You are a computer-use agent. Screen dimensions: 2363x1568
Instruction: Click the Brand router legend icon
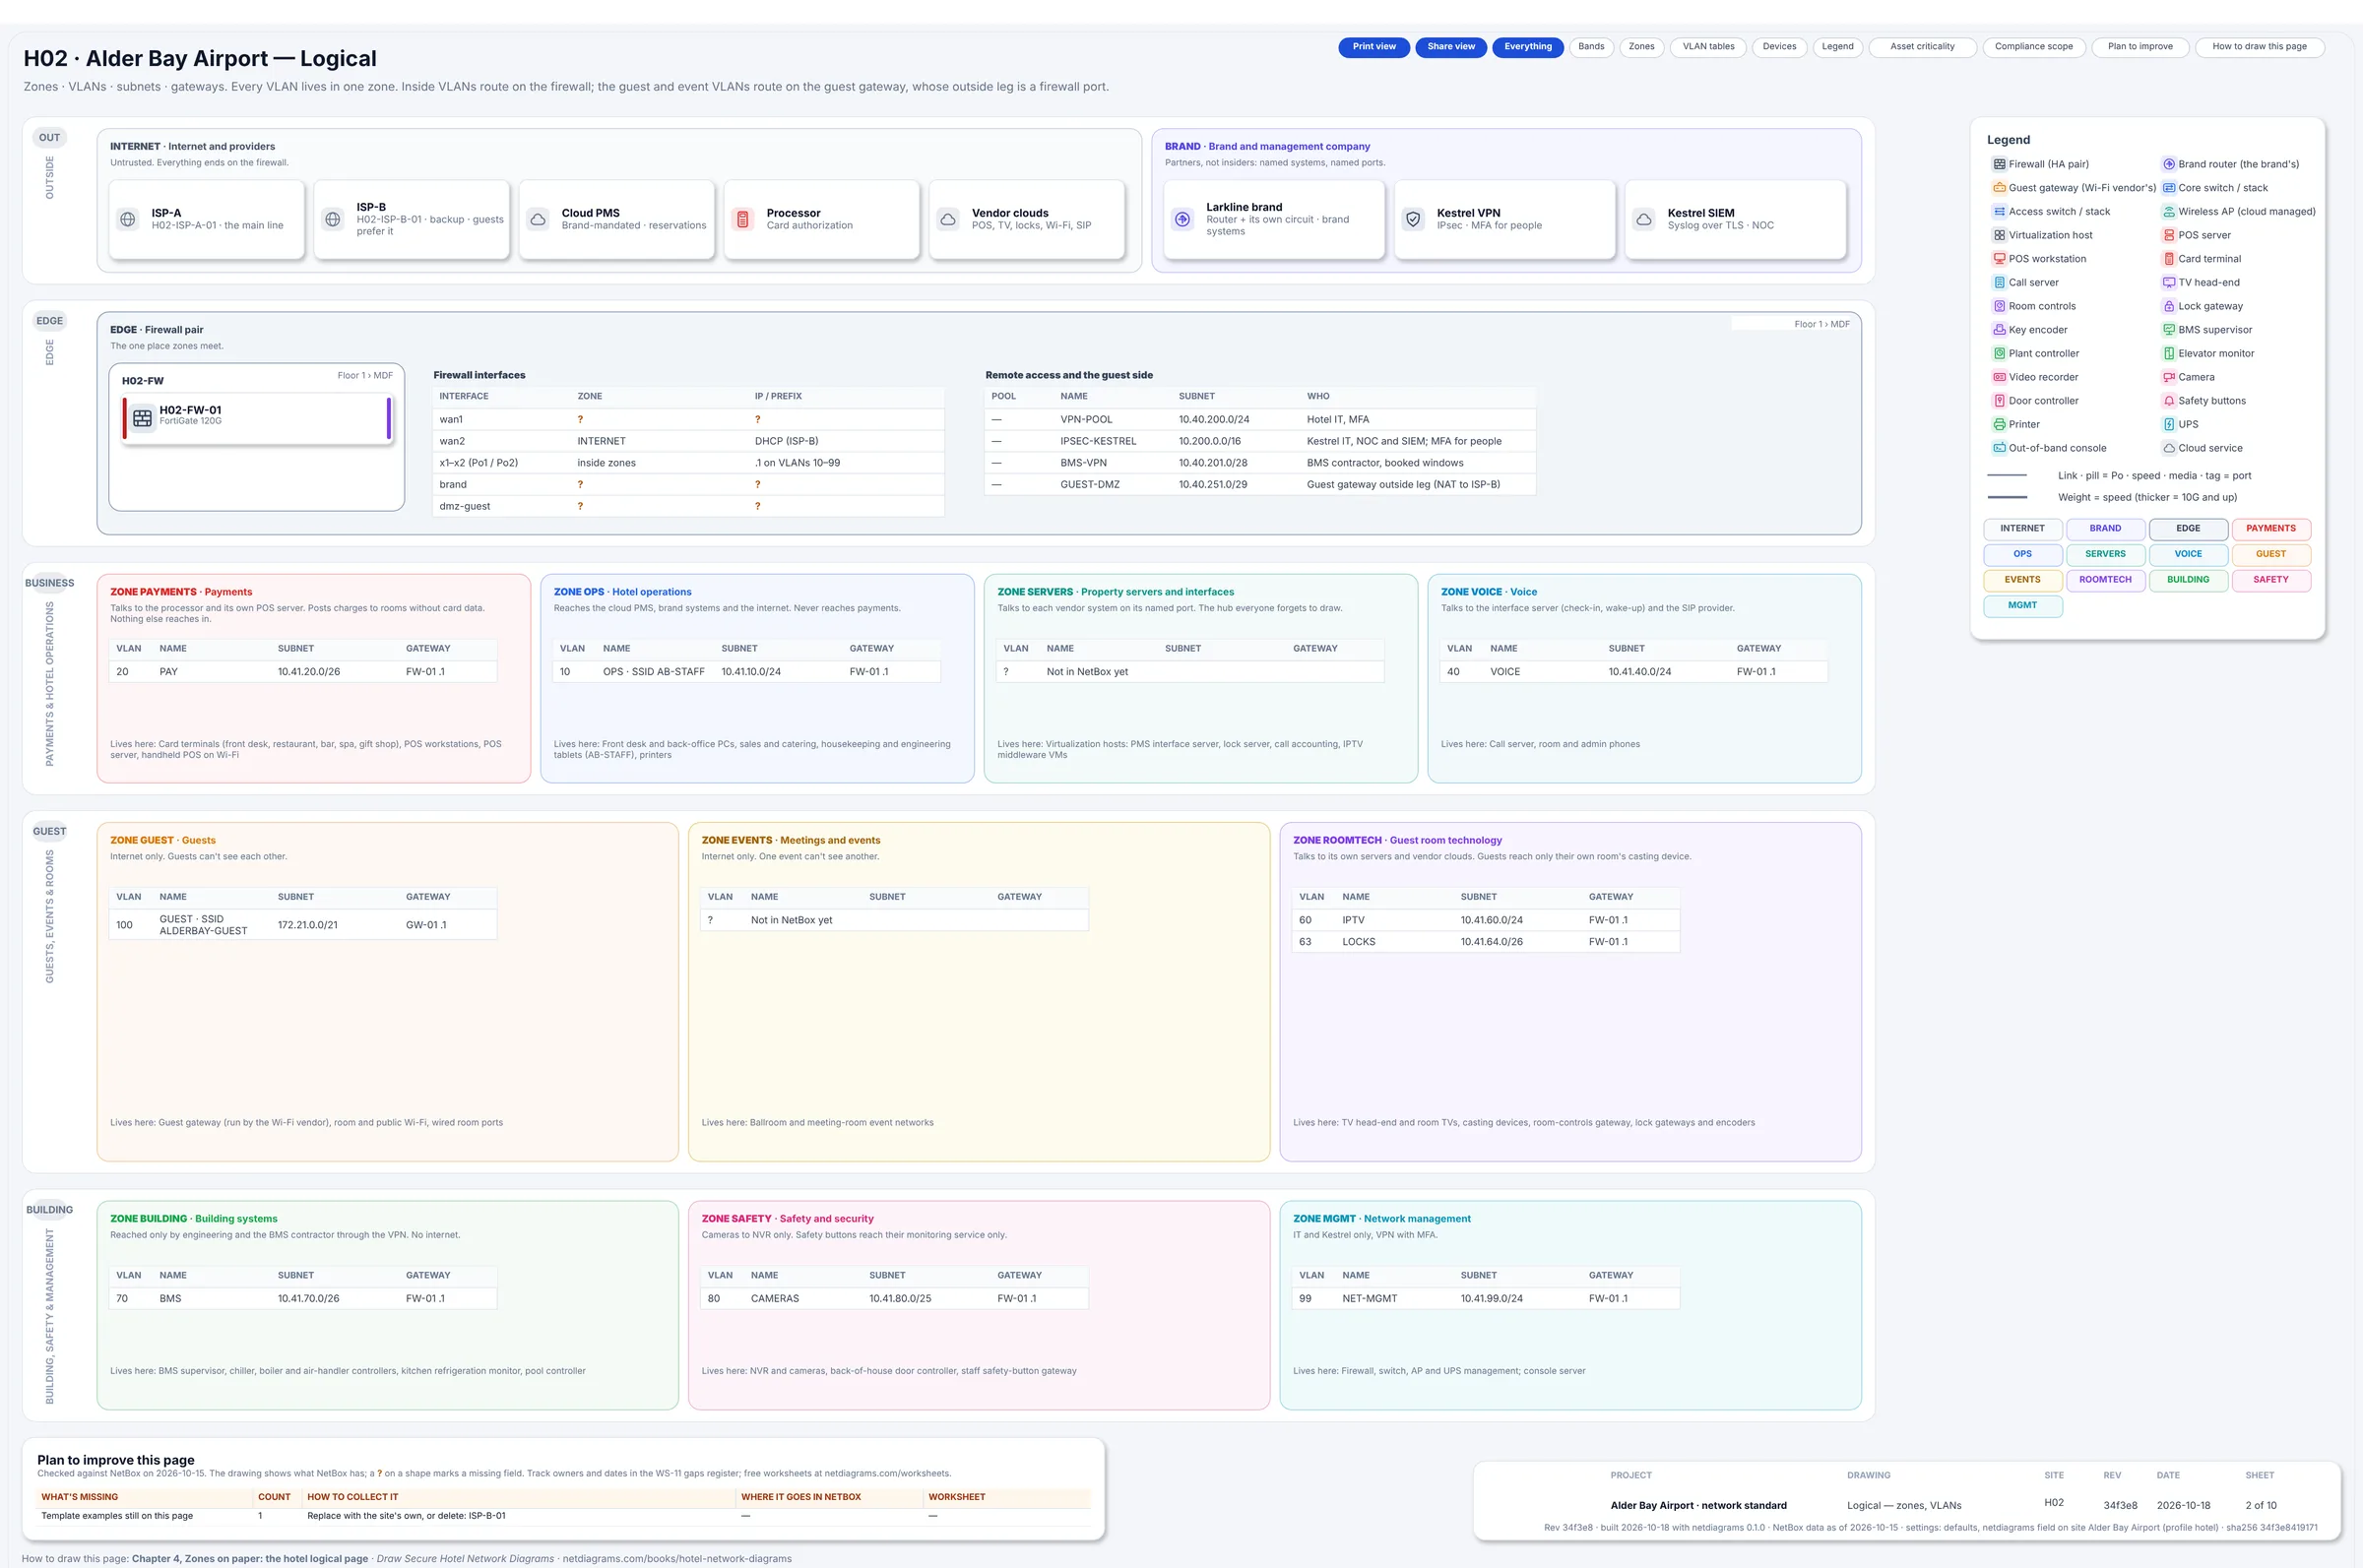(2169, 164)
